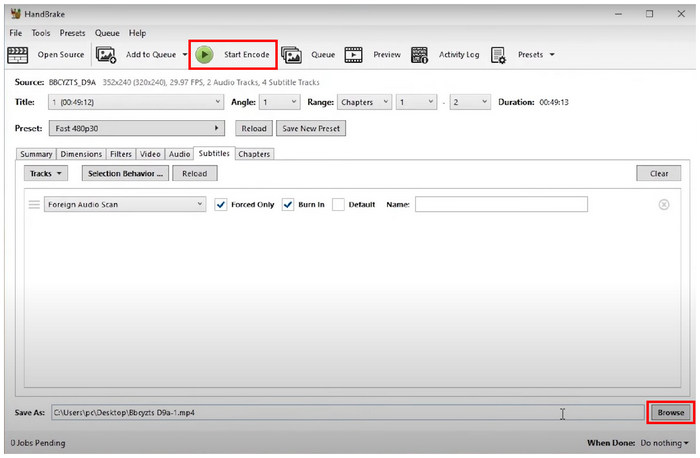
Task: Open the Presets menu in menu bar
Action: (72, 33)
